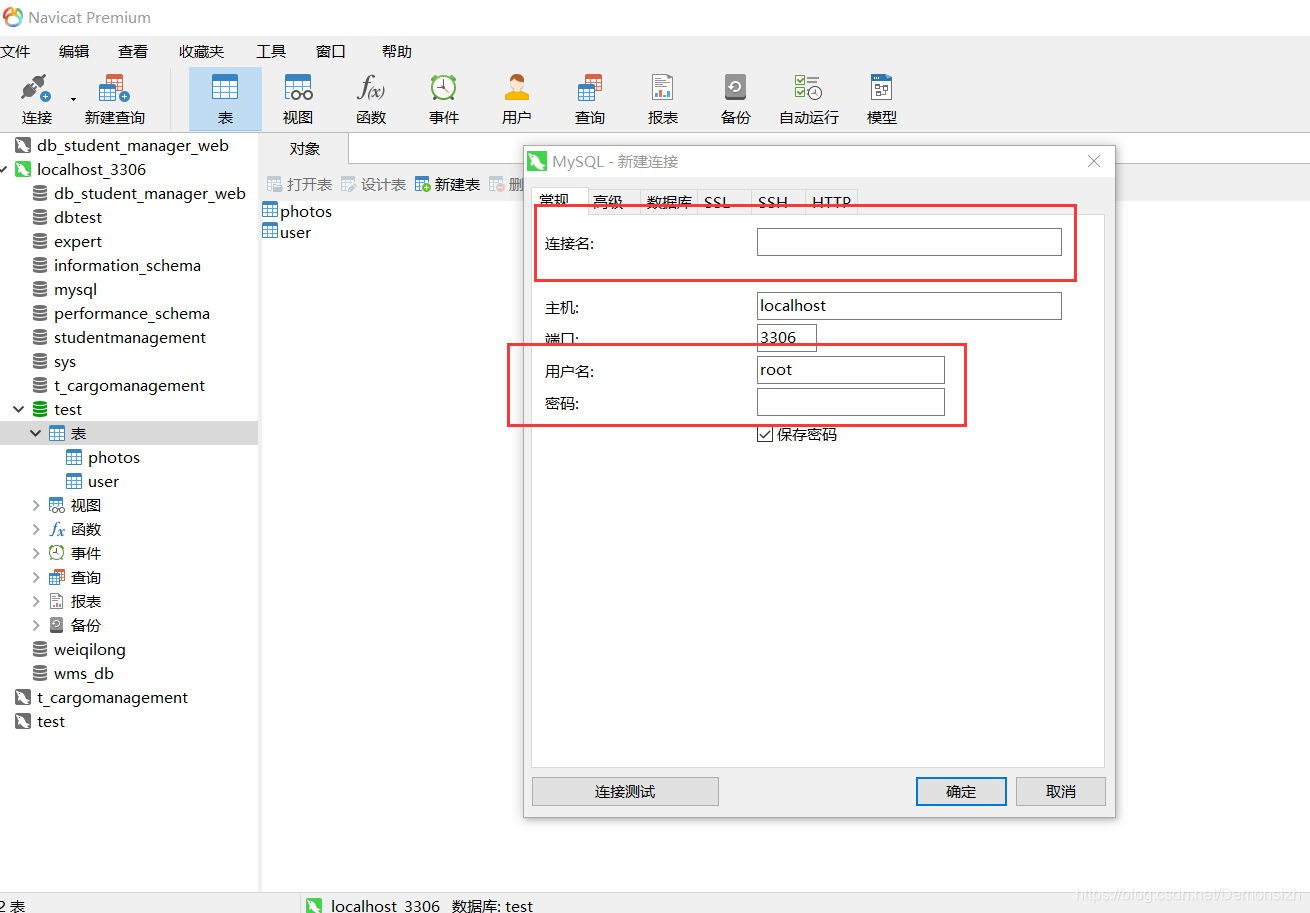Expand the 事件 tree node
Image resolution: width=1310 pixels, height=913 pixels.
click(x=36, y=553)
